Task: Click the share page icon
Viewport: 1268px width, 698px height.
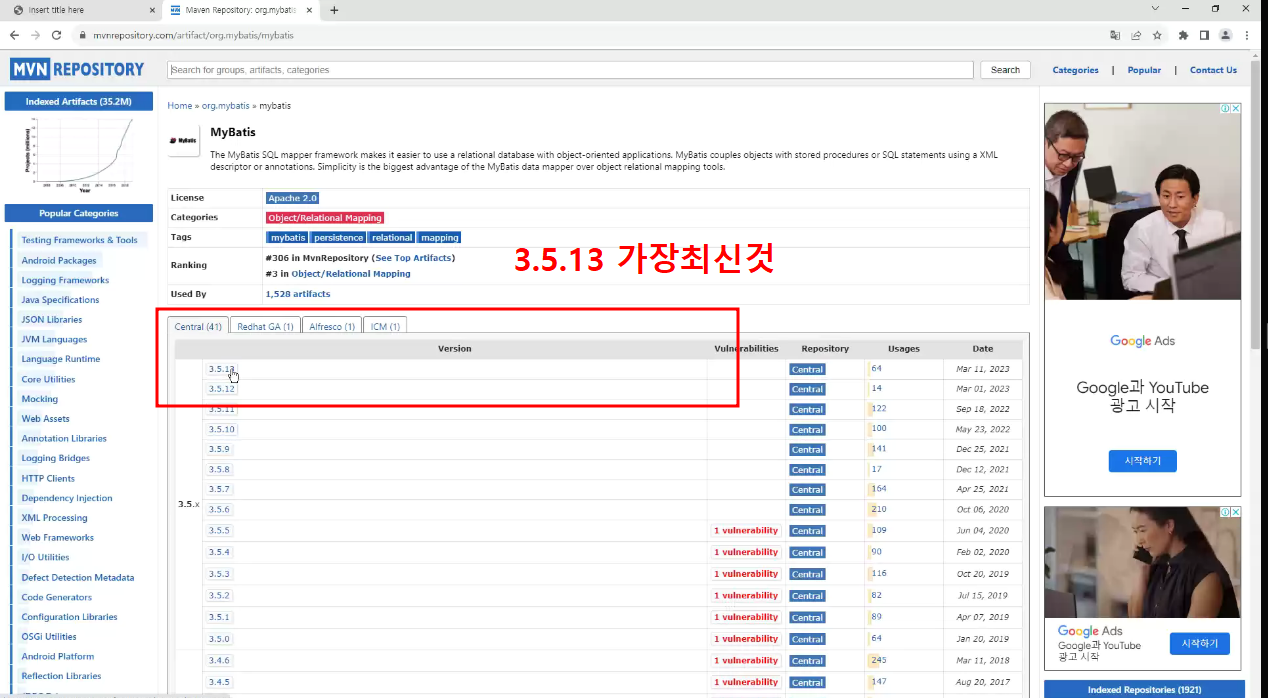Action: point(1136,35)
